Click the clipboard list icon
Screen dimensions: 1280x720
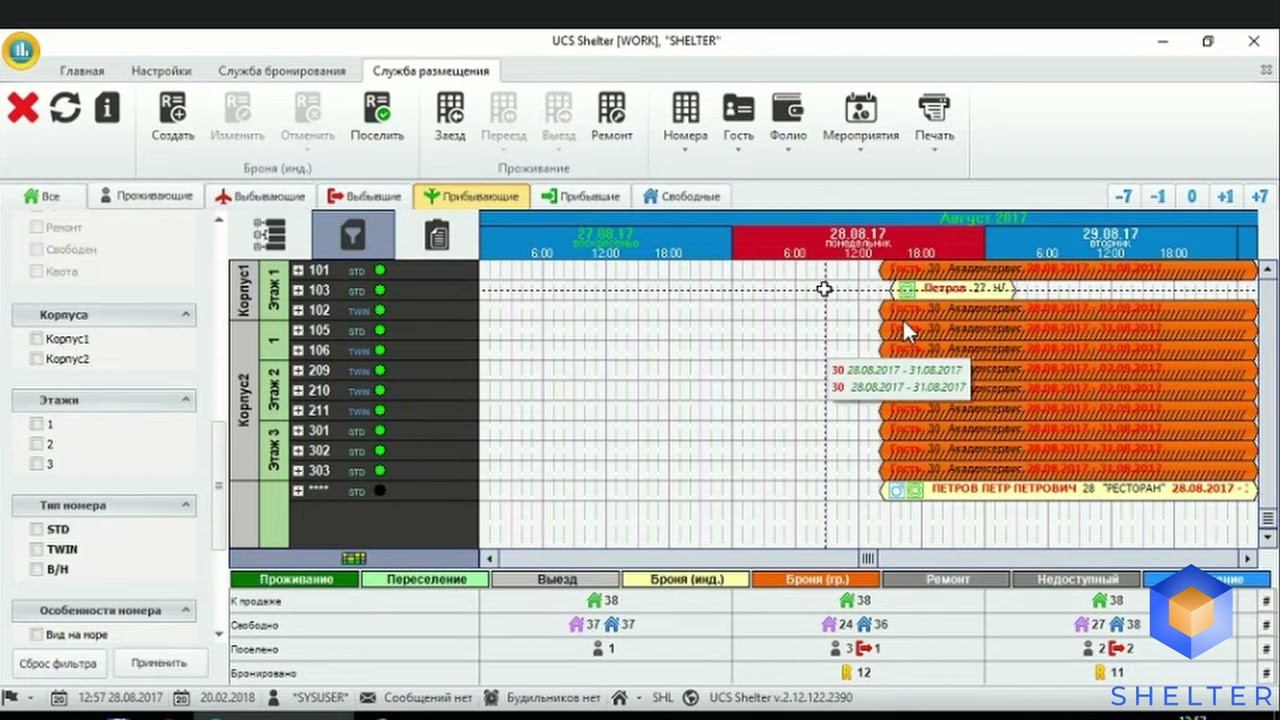[x=437, y=235]
